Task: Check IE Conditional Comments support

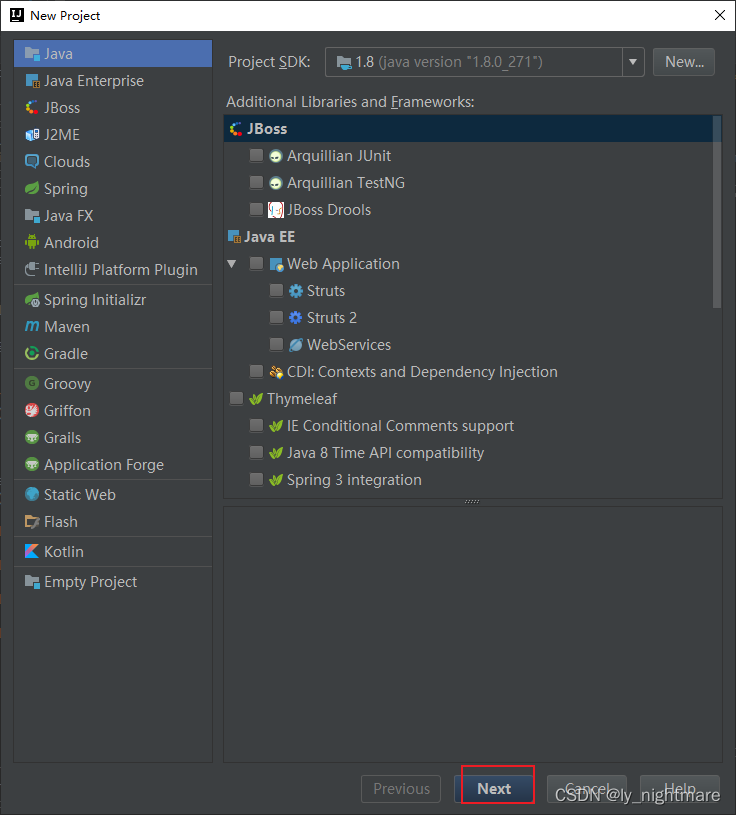Action: (x=256, y=426)
